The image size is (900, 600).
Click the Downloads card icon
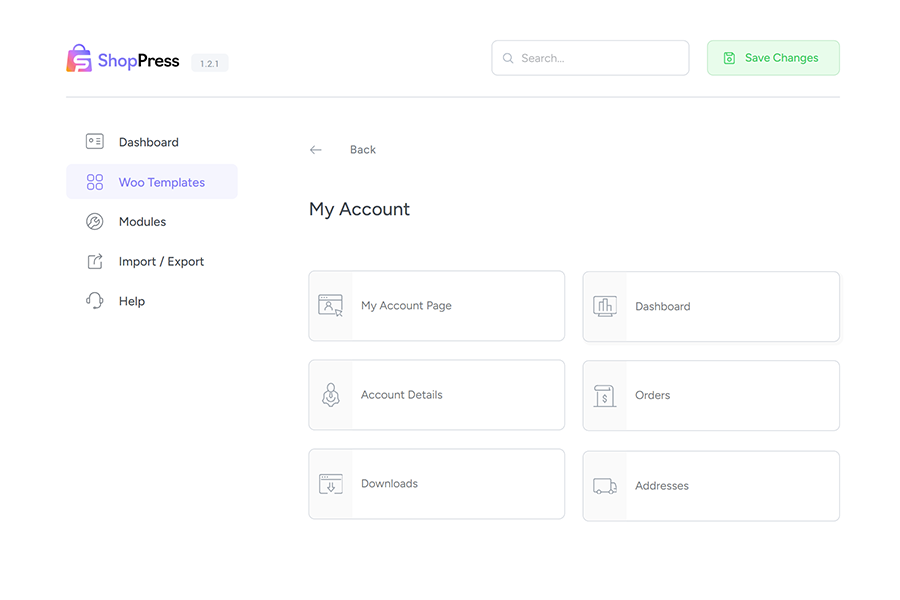(x=330, y=484)
